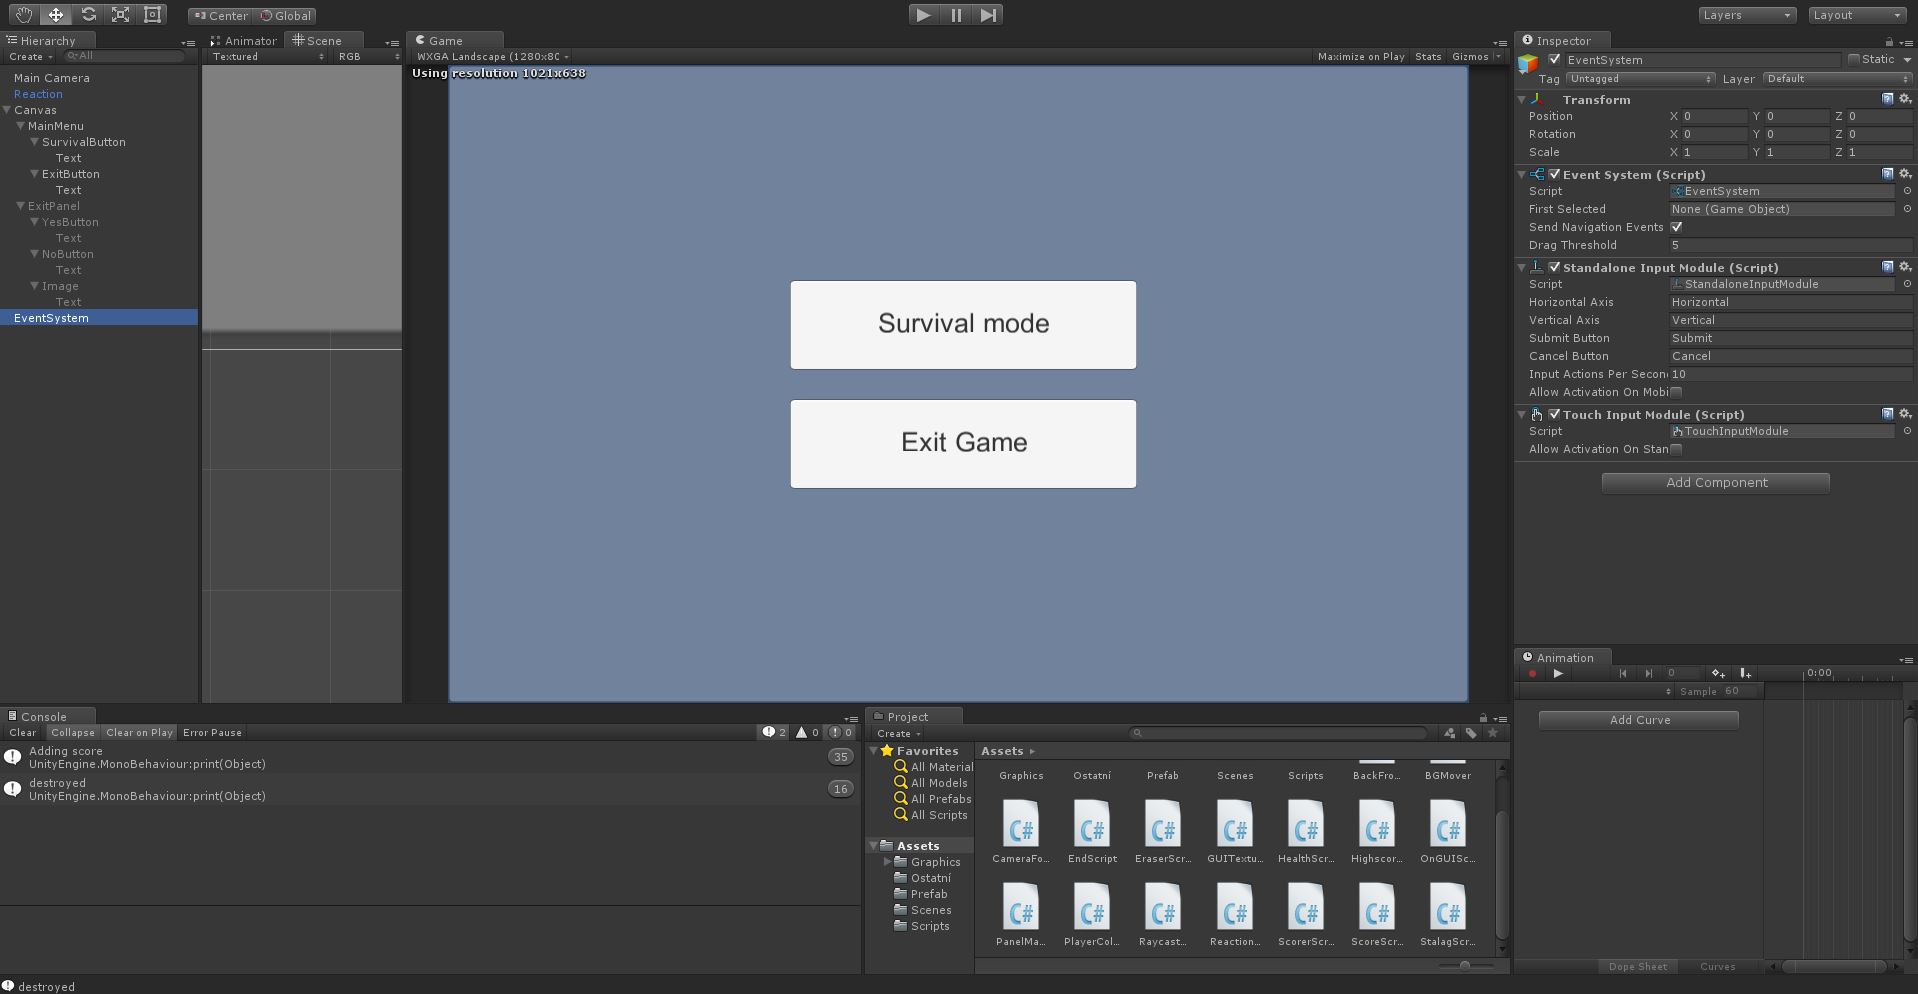
Task: Click the asset preview size slider
Action: (1466, 966)
